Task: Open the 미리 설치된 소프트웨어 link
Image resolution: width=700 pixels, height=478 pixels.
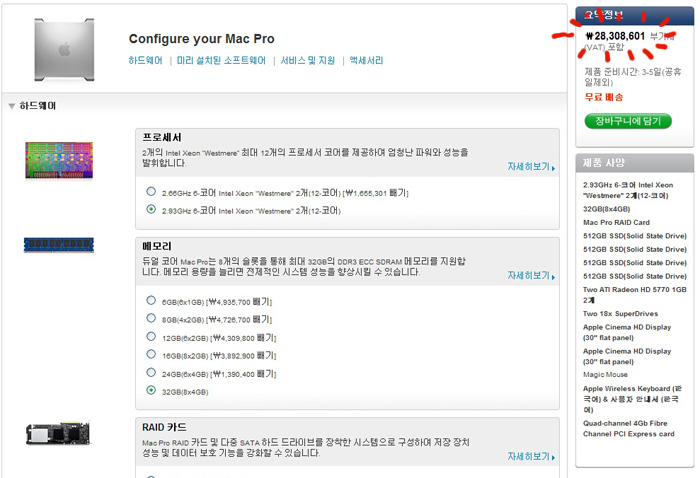Action: pyautogui.click(x=221, y=60)
